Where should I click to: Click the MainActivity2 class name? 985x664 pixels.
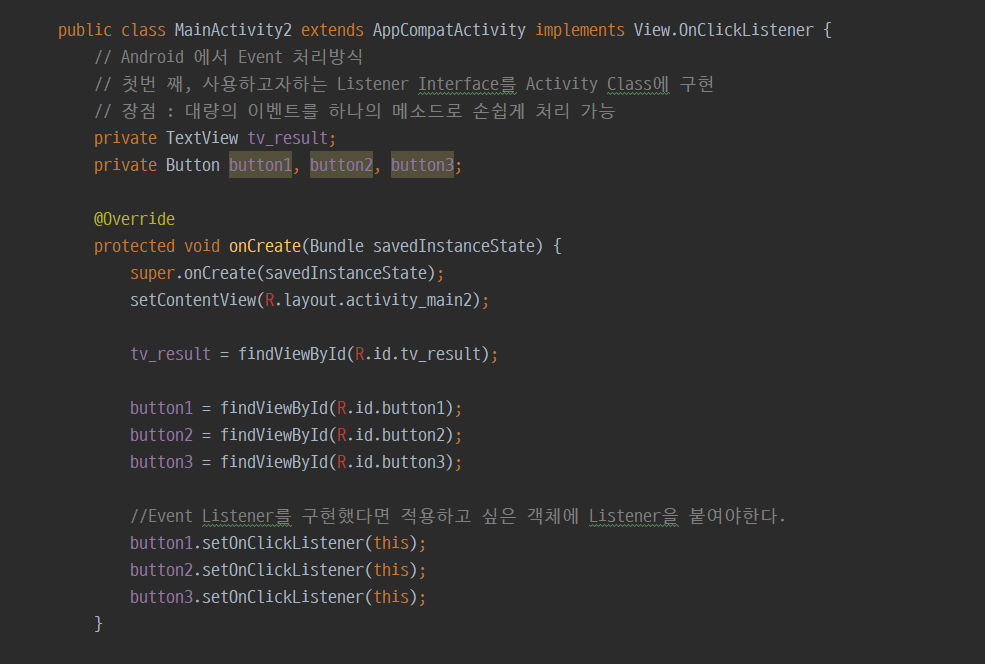click(x=233, y=30)
